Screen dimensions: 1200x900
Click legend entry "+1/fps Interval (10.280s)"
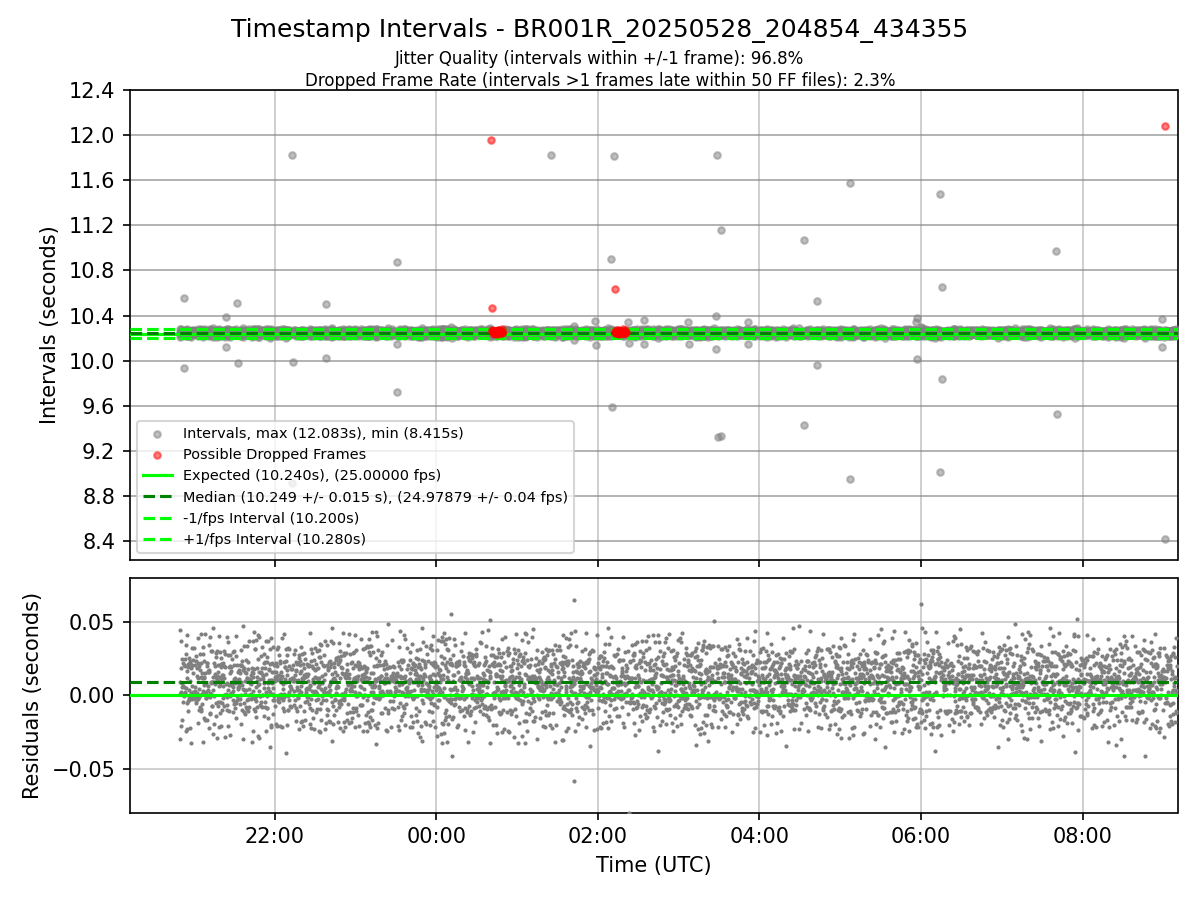coord(274,539)
